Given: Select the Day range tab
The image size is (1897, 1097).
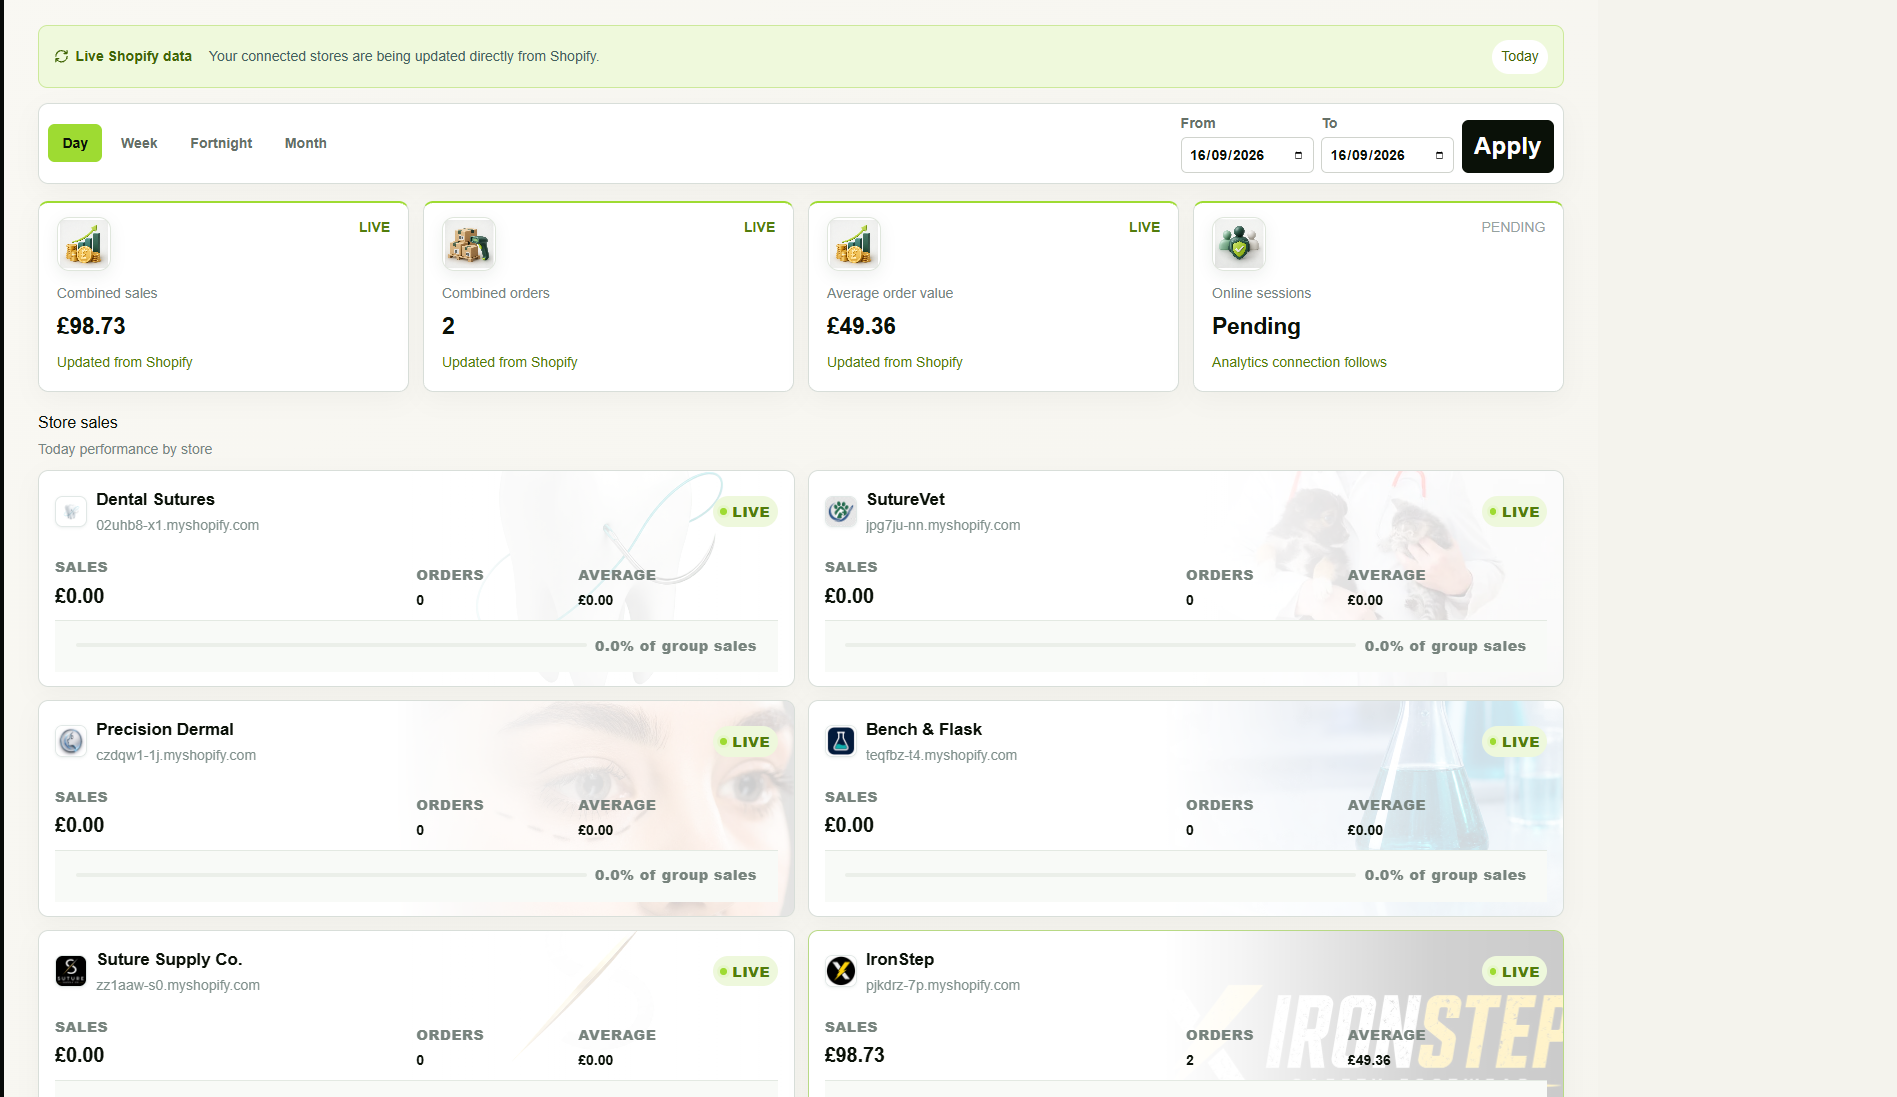Looking at the screenshot, I should tap(75, 143).
